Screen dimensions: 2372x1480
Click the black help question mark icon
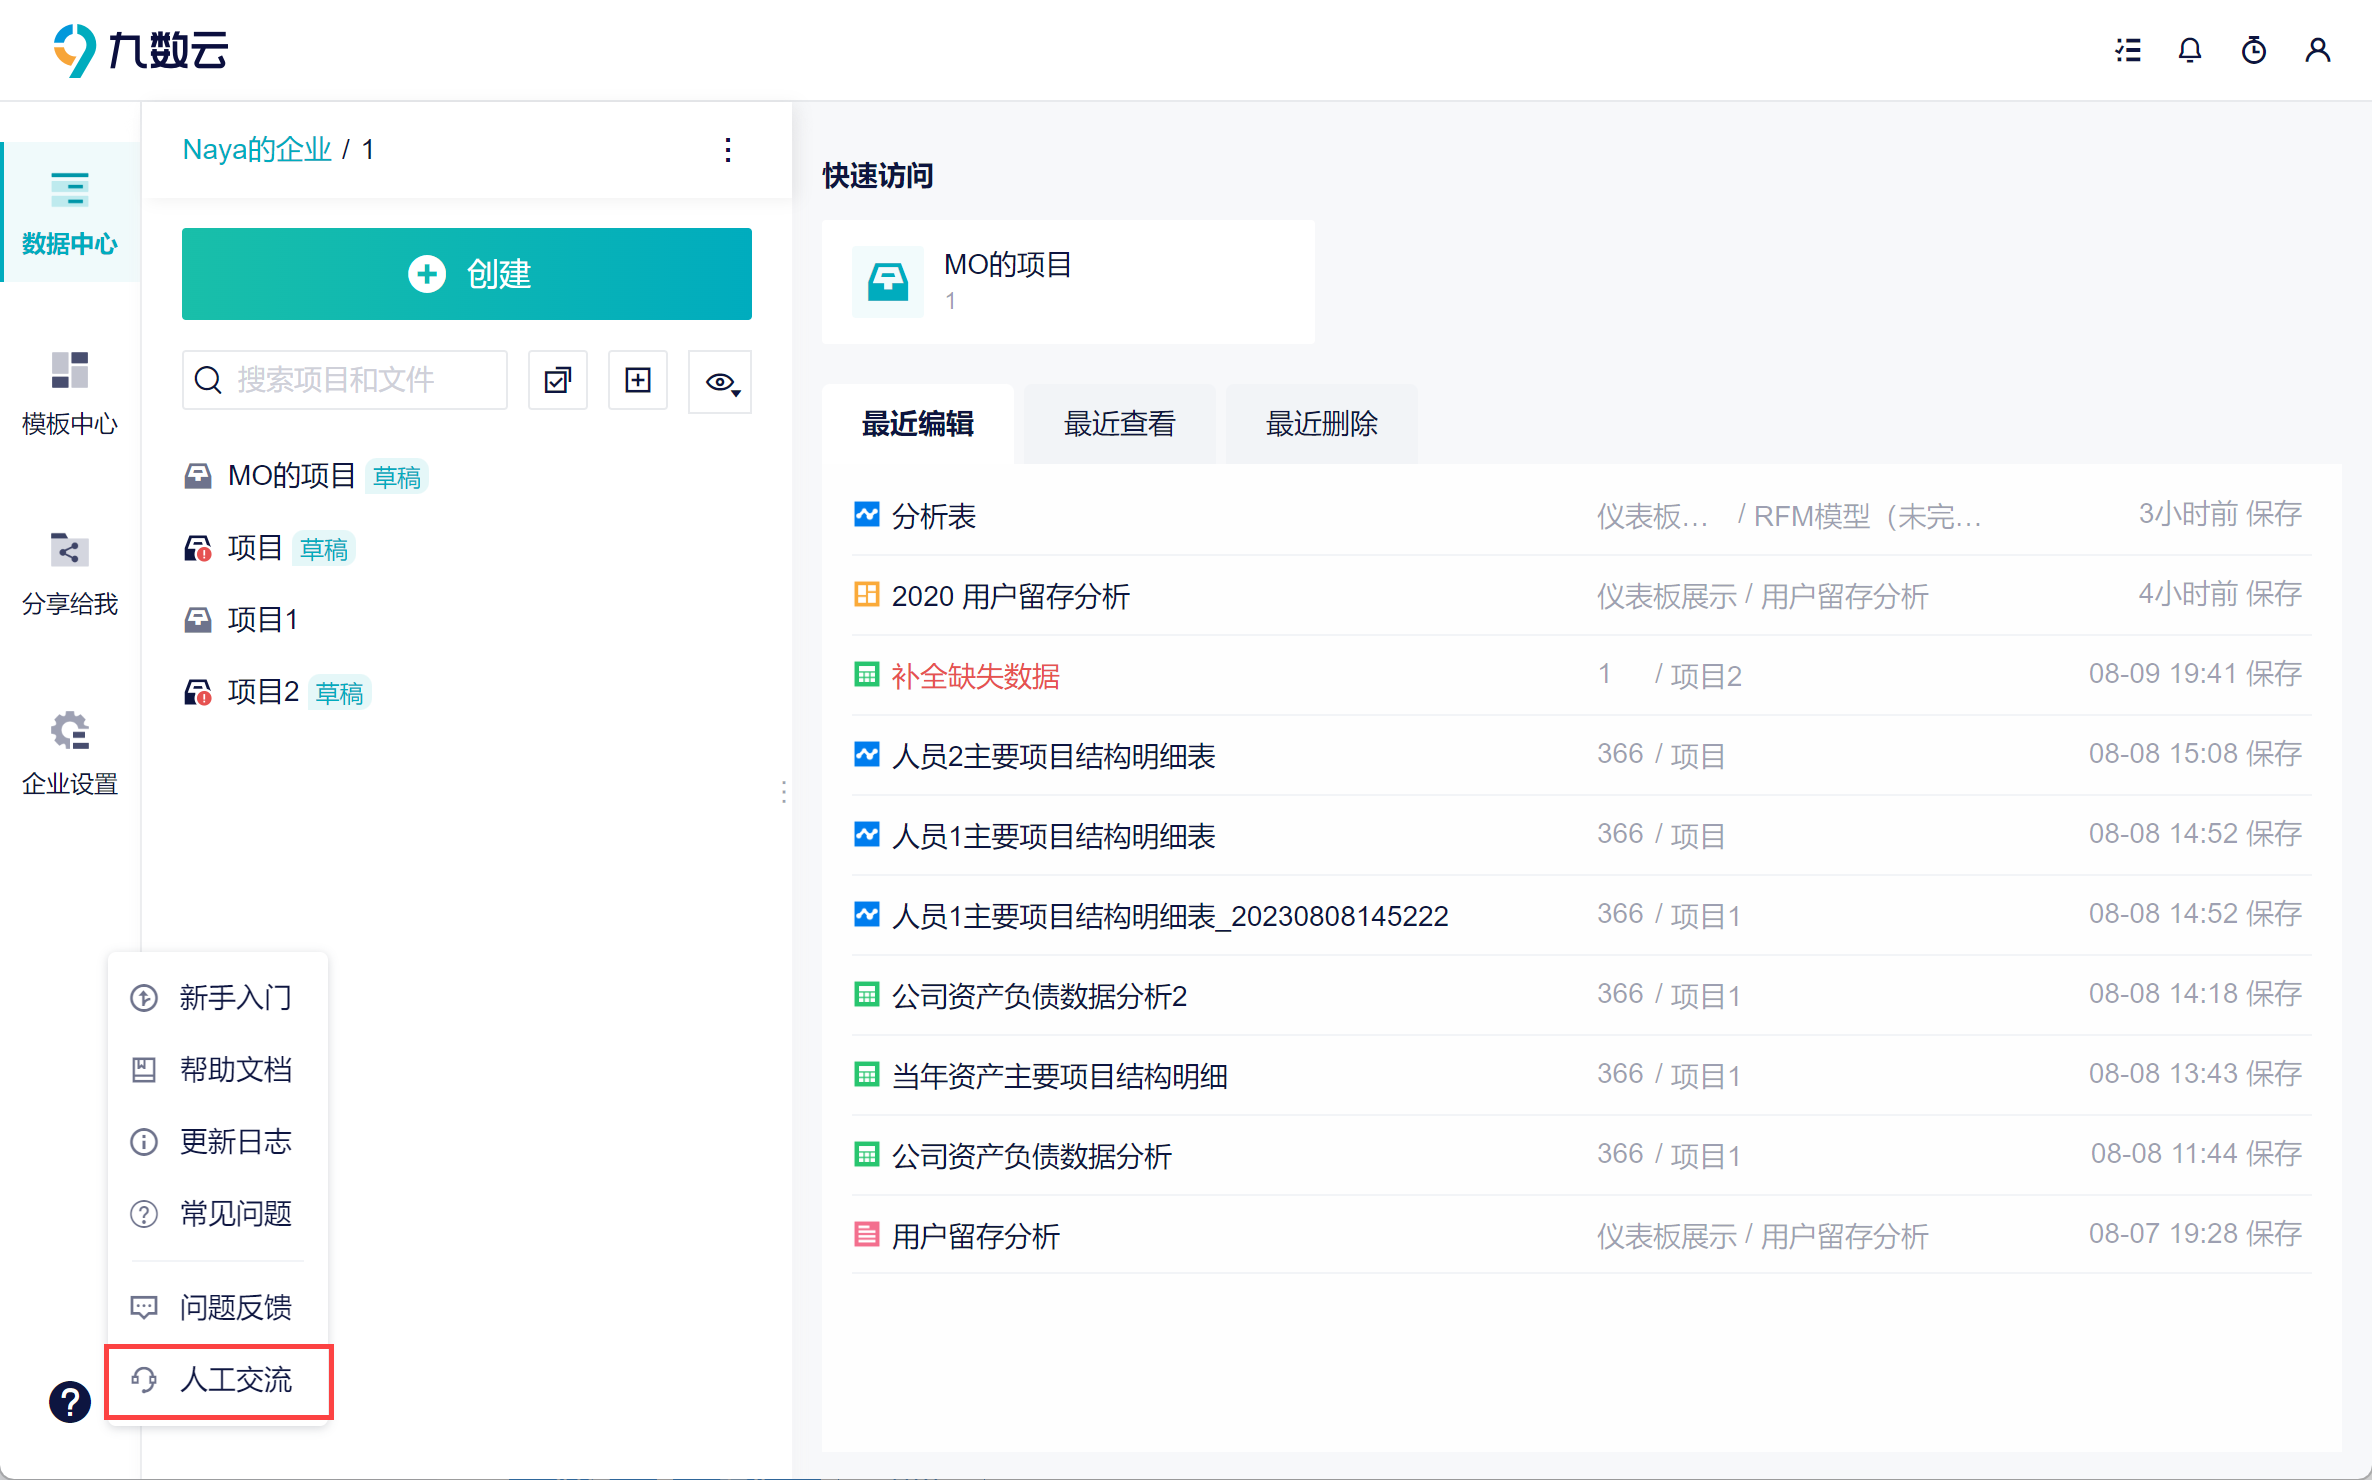pyautogui.click(x=69, y=1401)
